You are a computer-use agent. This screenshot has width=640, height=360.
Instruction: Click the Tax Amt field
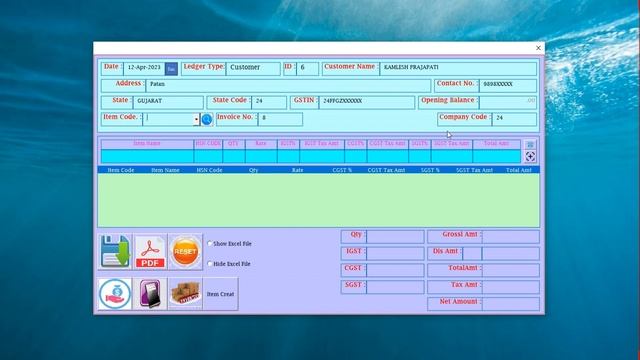point(511,287)
